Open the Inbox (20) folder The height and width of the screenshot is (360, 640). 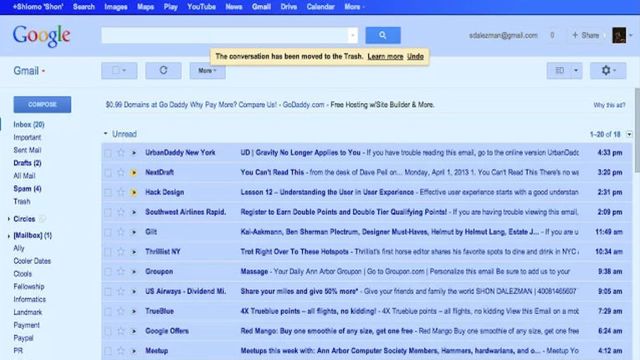pos(29,124)
